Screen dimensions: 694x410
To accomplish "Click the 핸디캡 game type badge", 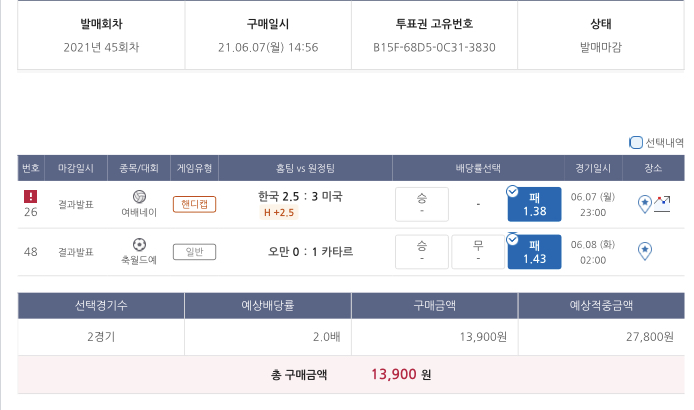I will (x=194, y=204).
